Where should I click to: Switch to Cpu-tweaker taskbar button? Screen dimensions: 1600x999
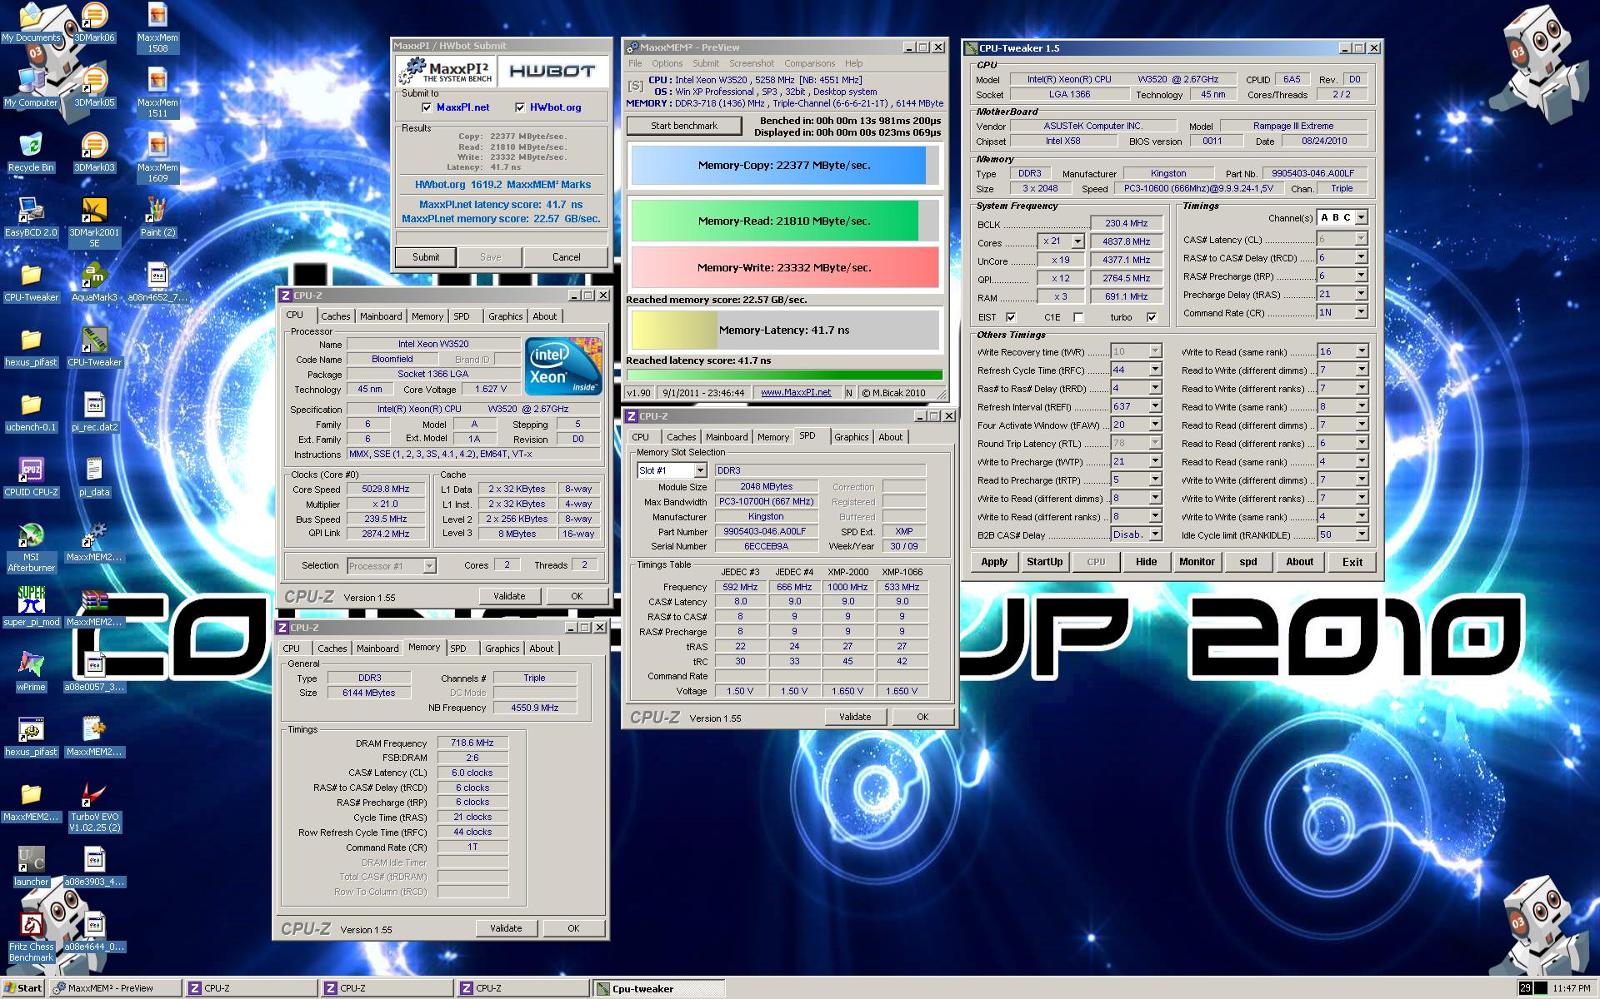tap(657, 988)
